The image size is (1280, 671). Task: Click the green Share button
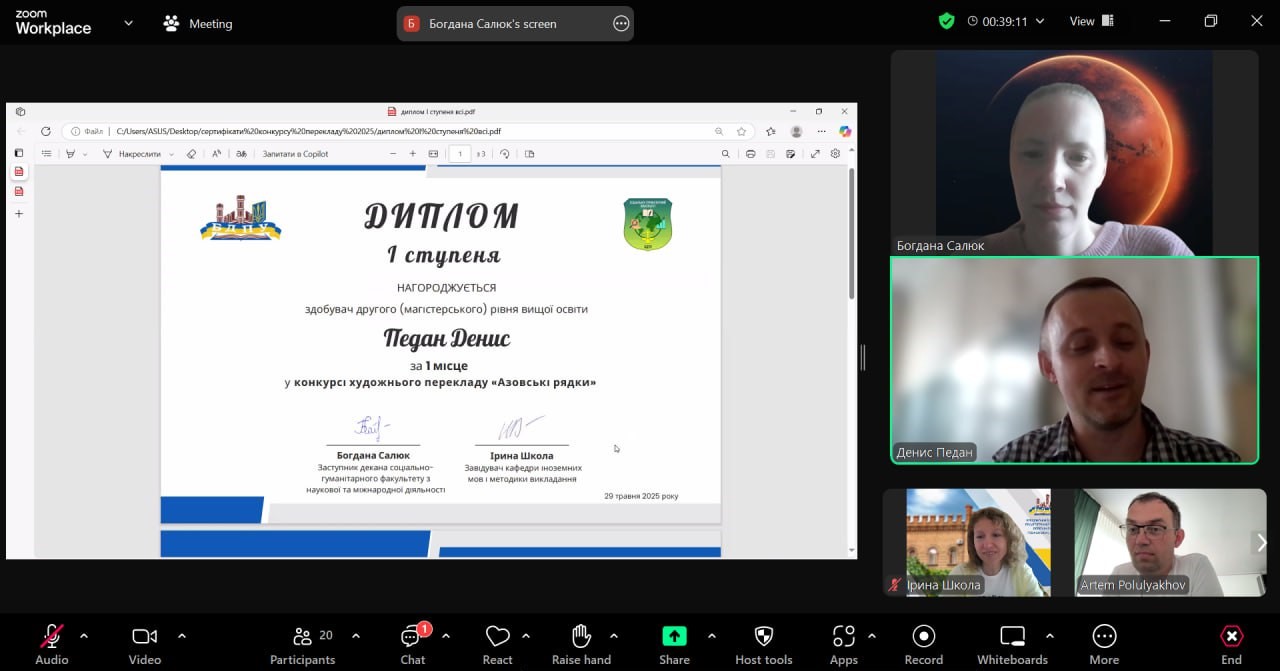coord(674,637)
